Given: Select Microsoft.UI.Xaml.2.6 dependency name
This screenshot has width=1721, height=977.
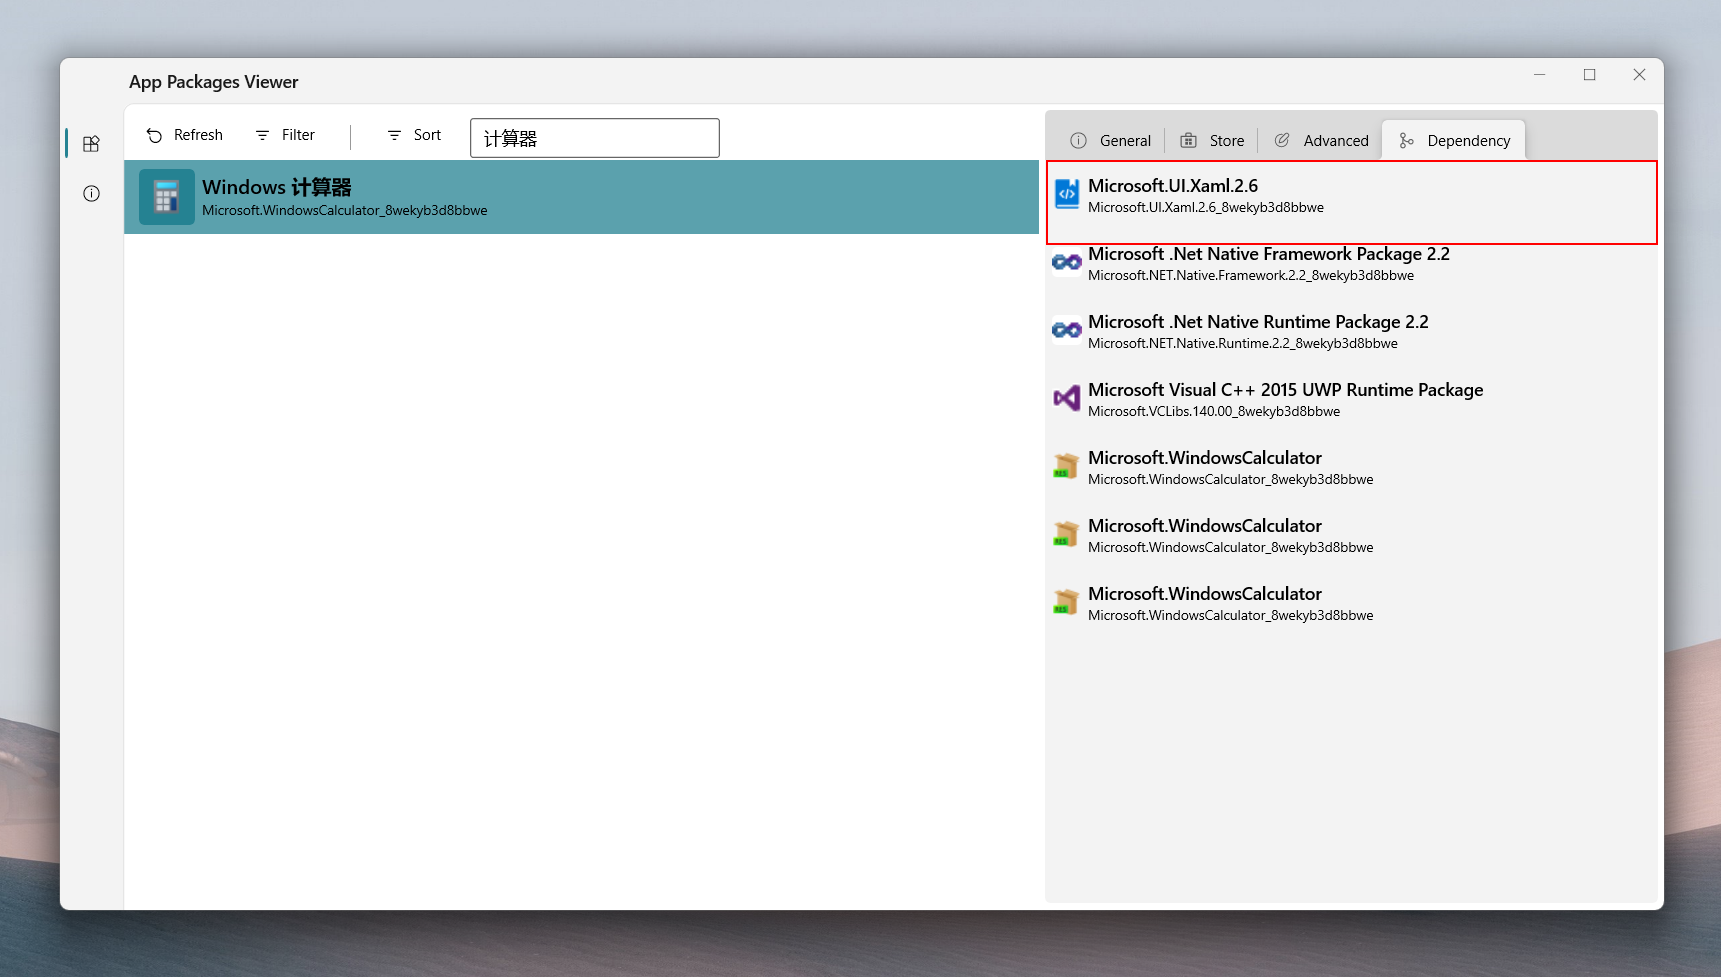Looking at the screenshot, I should [x=1173, y=186].
